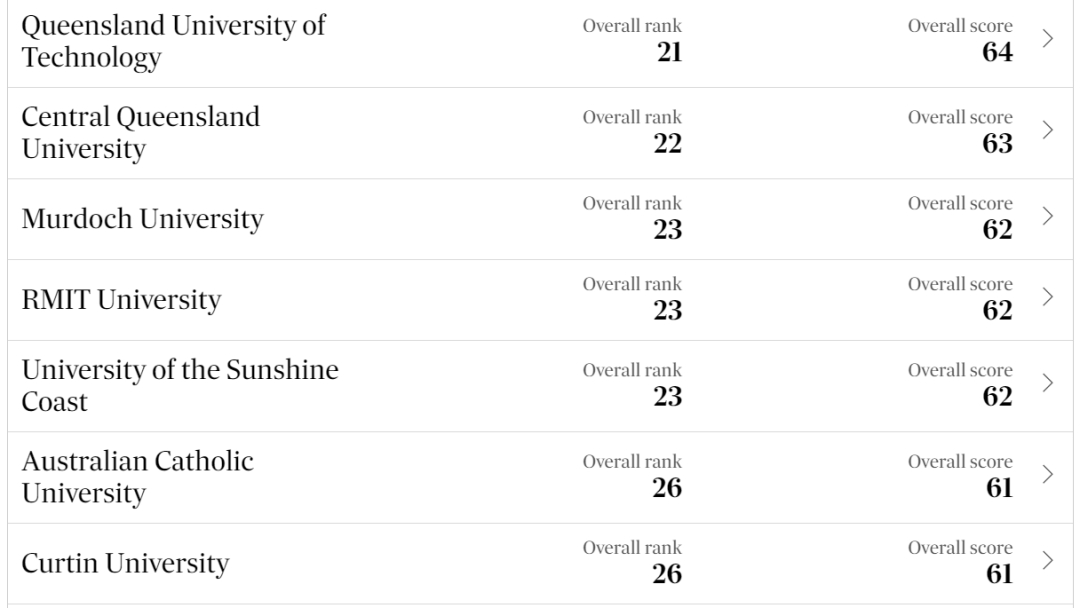This screenshot has width=1080, height=608.
Task: Select Curtin University's overall score of 61
Action: (997, 573)
